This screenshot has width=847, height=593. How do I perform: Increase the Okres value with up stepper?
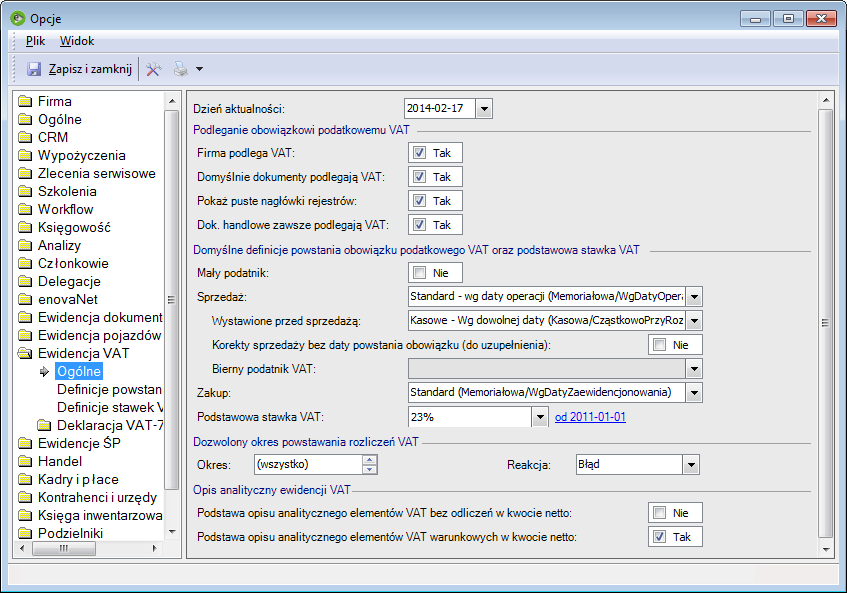click(369, 460)
